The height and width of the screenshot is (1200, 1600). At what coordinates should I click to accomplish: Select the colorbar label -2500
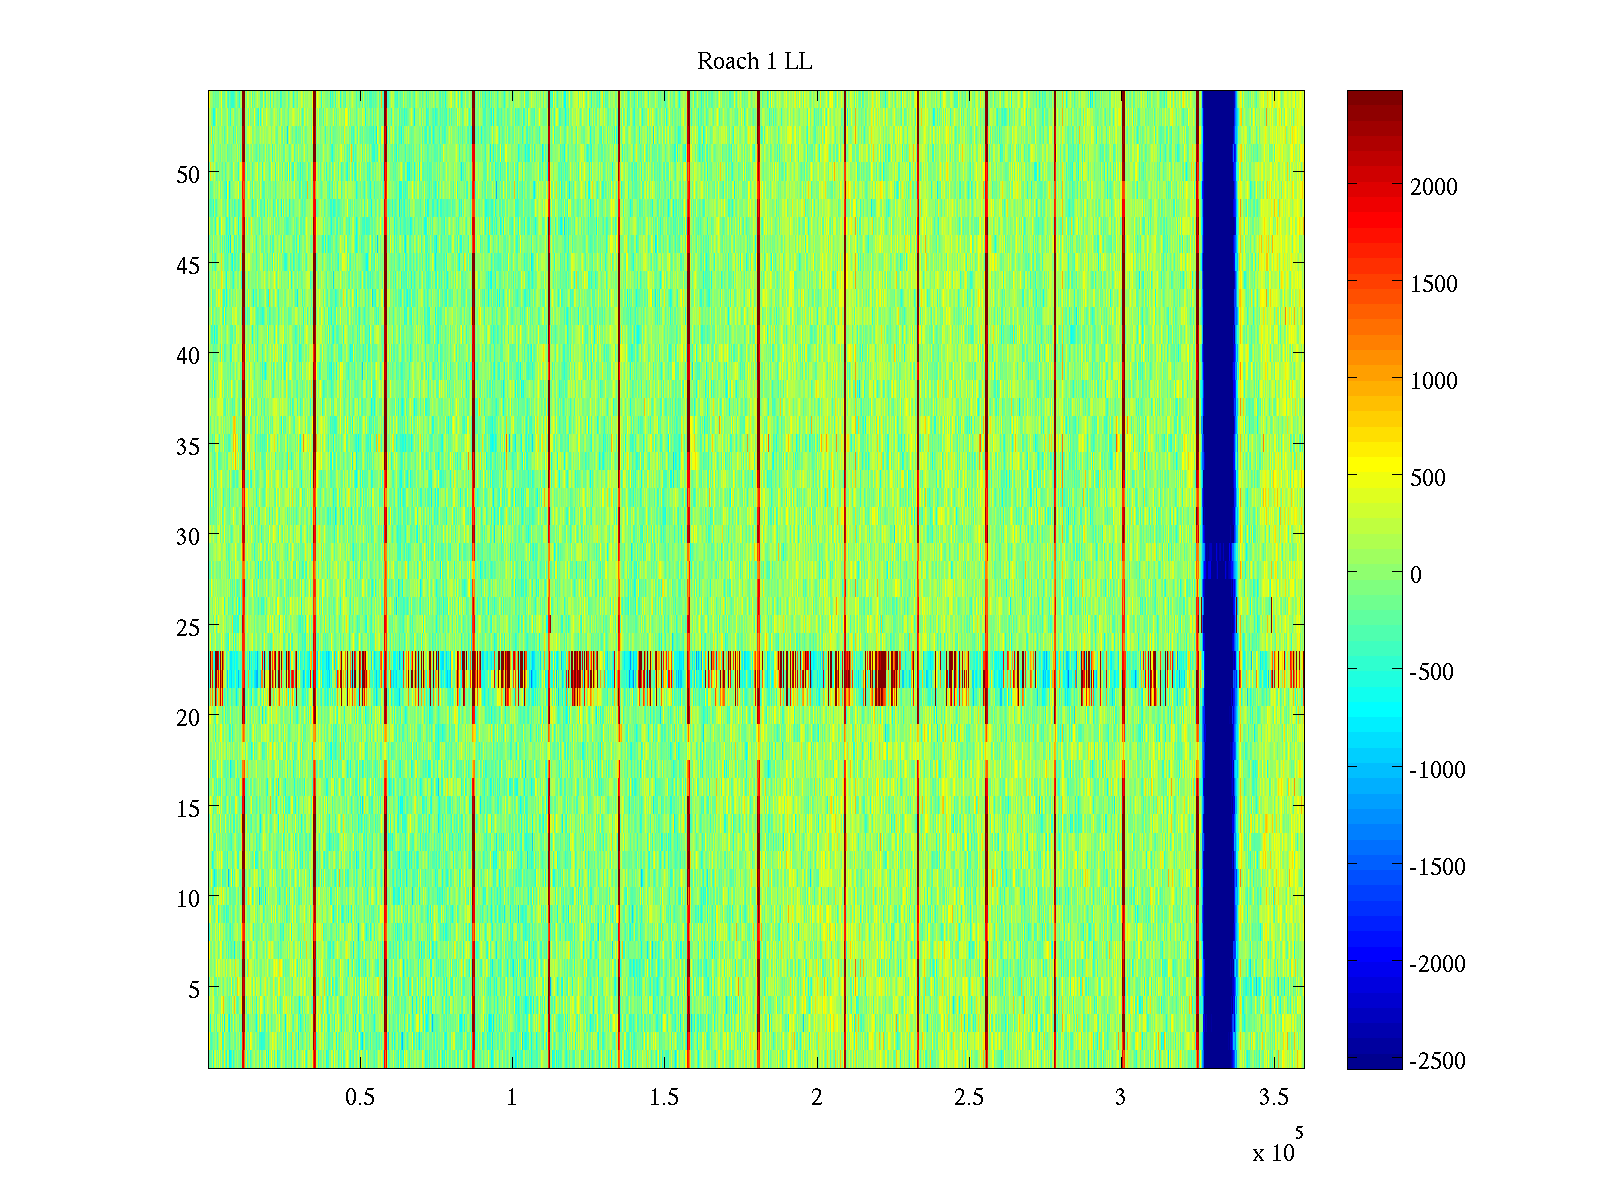(1436, 1061)
